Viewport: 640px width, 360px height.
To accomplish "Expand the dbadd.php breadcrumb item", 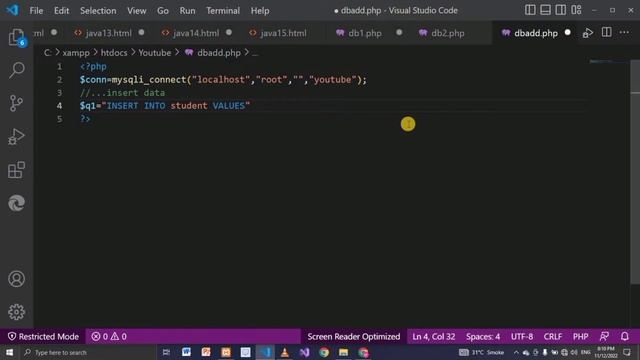I will pos(219,53).
